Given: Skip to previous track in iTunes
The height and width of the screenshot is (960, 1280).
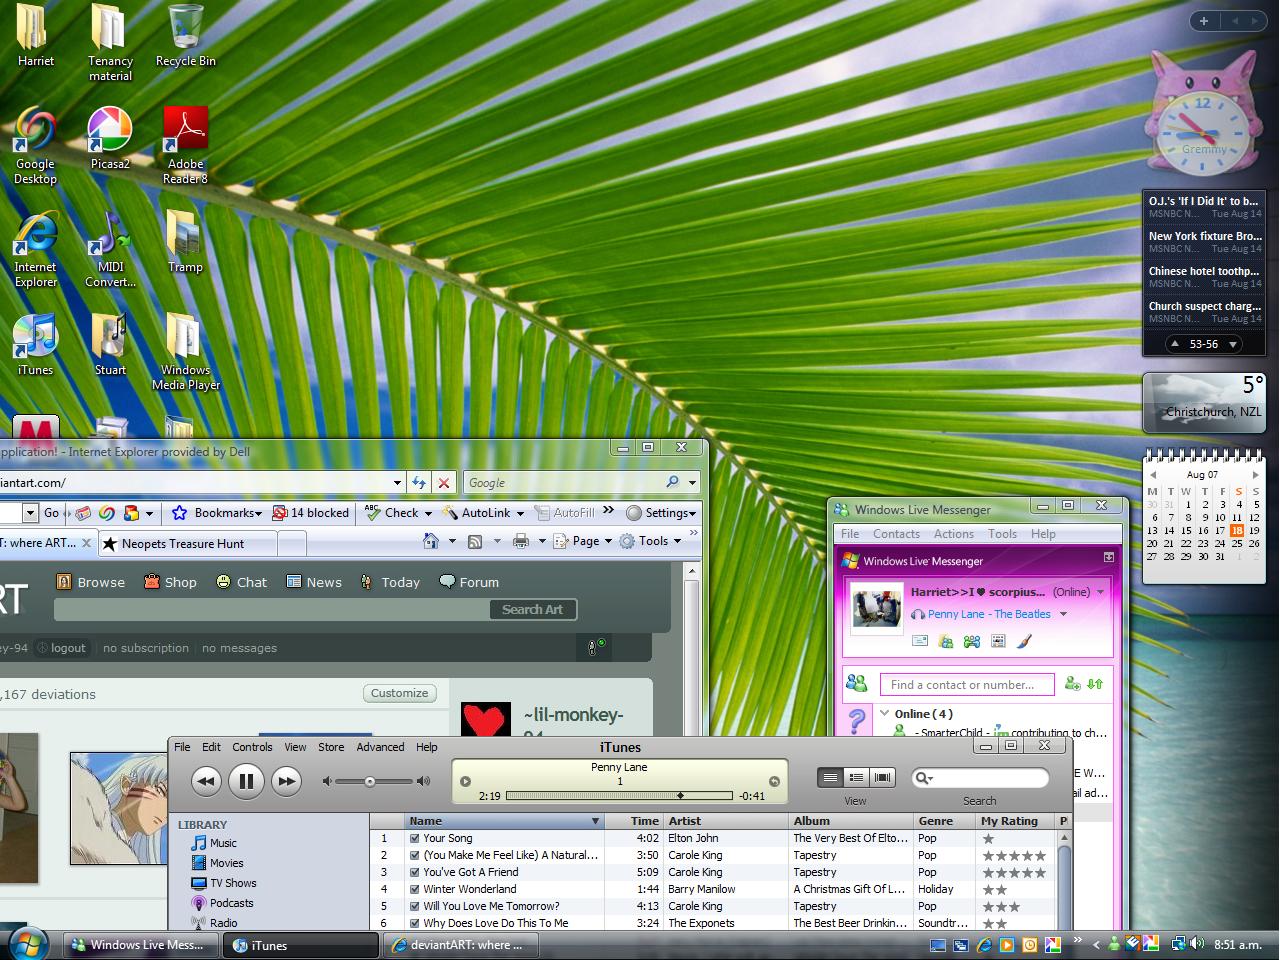Looking at the screenshot, I should pos(206,781).
